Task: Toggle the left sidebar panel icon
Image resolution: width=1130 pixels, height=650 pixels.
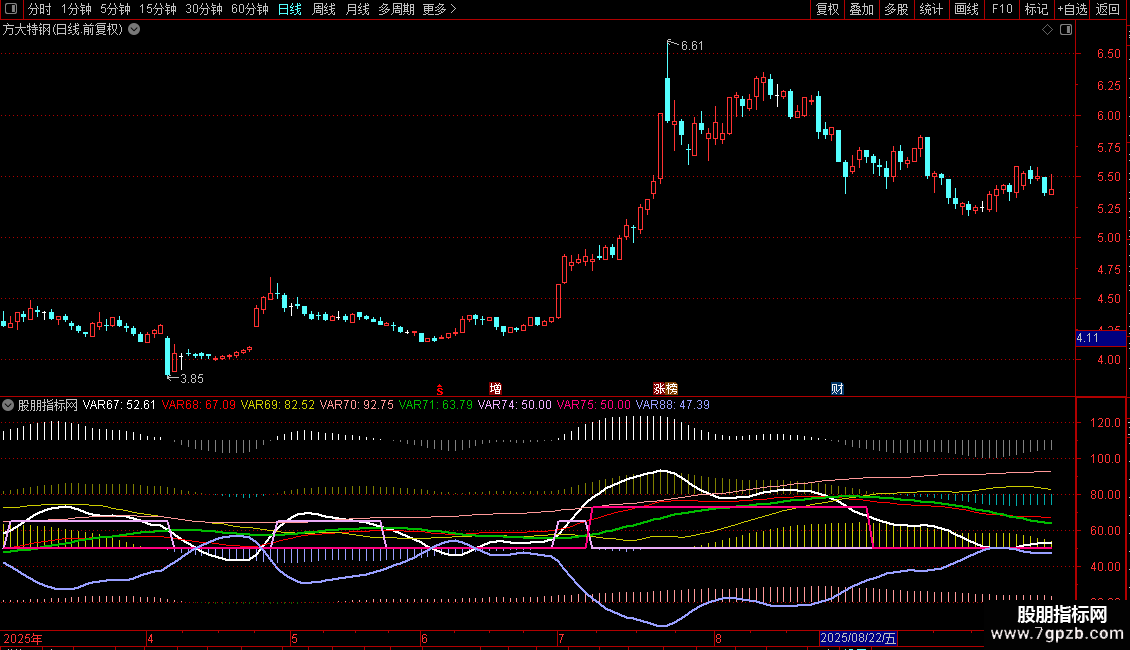Action: click(x=12, y=9)
